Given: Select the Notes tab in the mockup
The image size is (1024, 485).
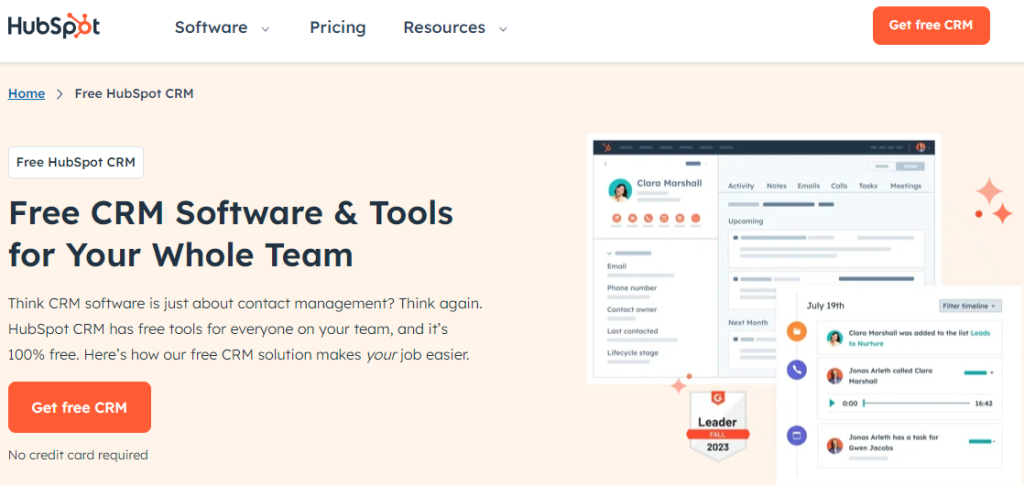Looking at the screenshot, I should pyautogui.click(x=776, y=186).
